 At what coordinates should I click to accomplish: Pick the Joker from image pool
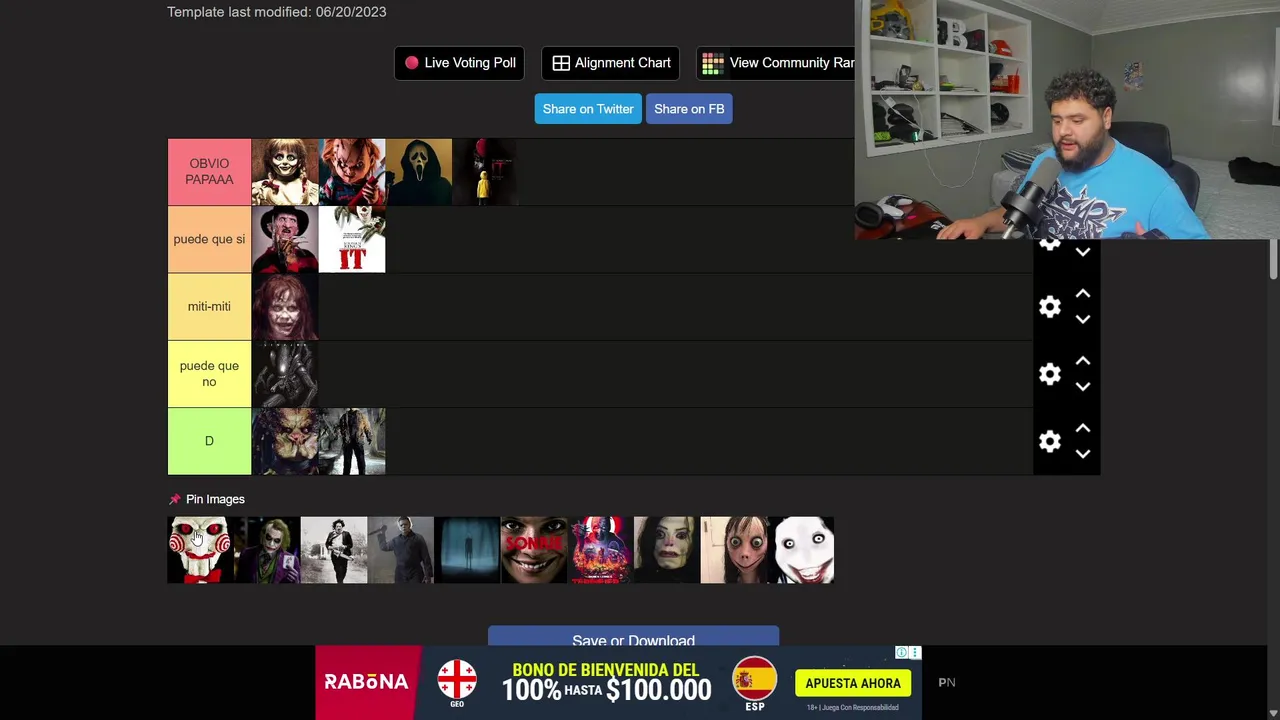[x=267, y=550]
